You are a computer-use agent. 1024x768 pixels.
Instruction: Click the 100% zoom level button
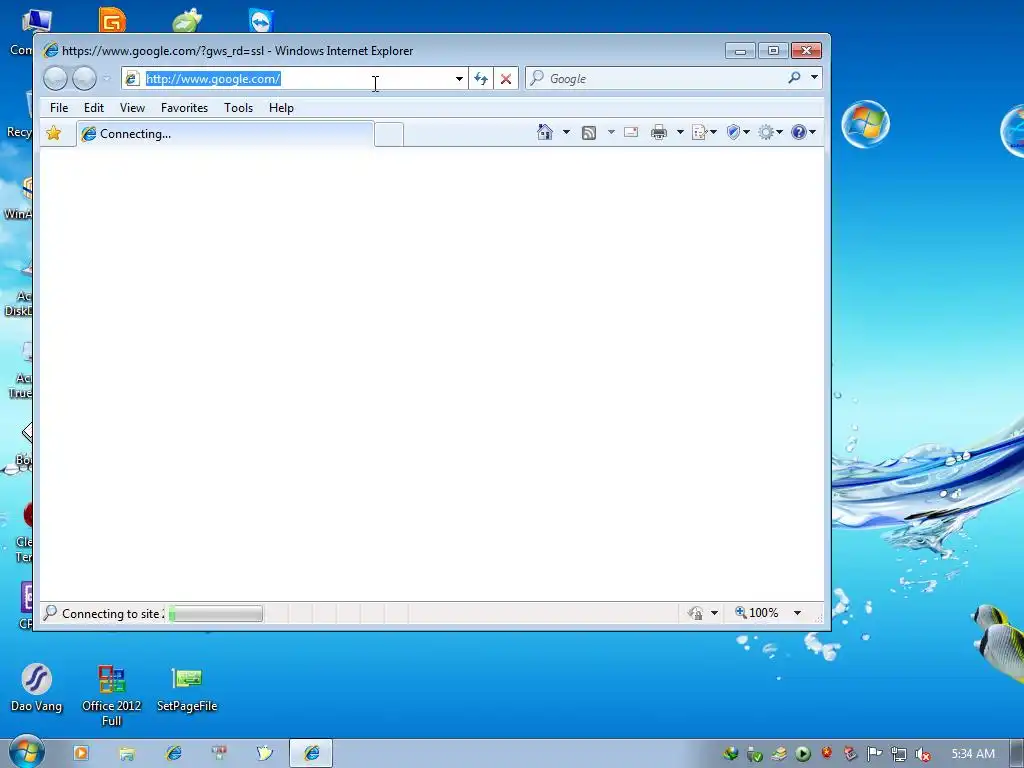(x=756, y=613)
